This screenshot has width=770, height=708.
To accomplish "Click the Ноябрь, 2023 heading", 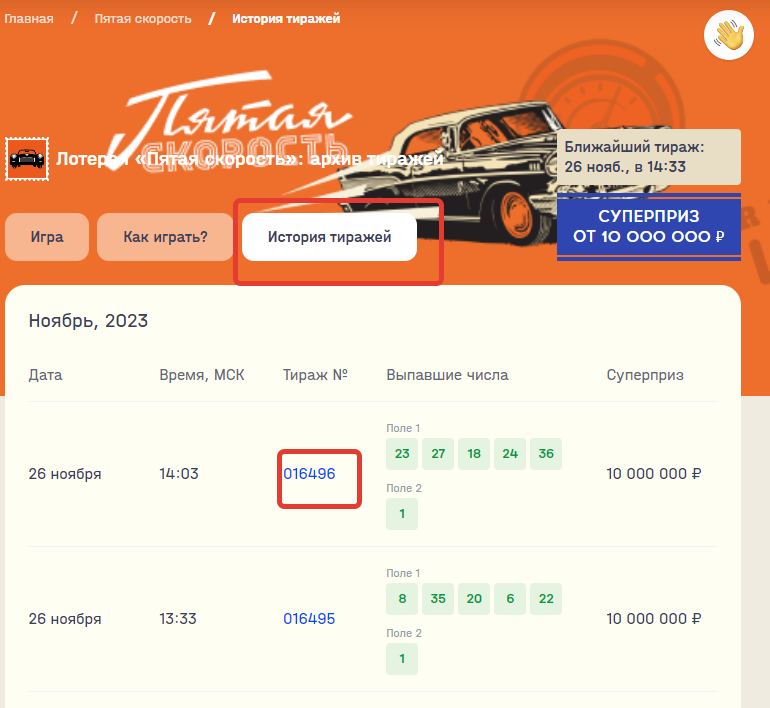I will pos(88,321).
